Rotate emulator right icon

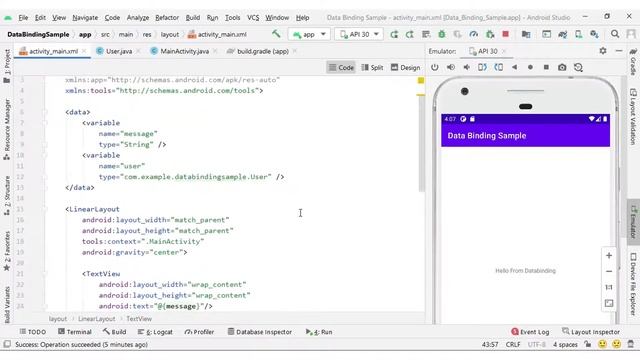click(498, 67)
